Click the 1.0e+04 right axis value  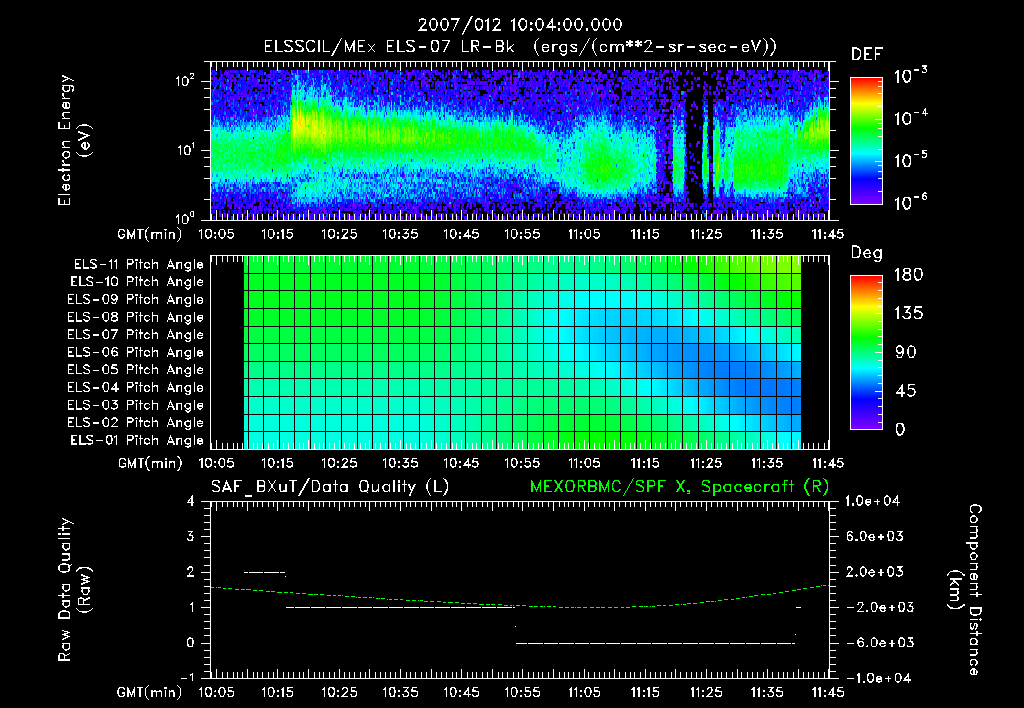[x=872, y=501]
